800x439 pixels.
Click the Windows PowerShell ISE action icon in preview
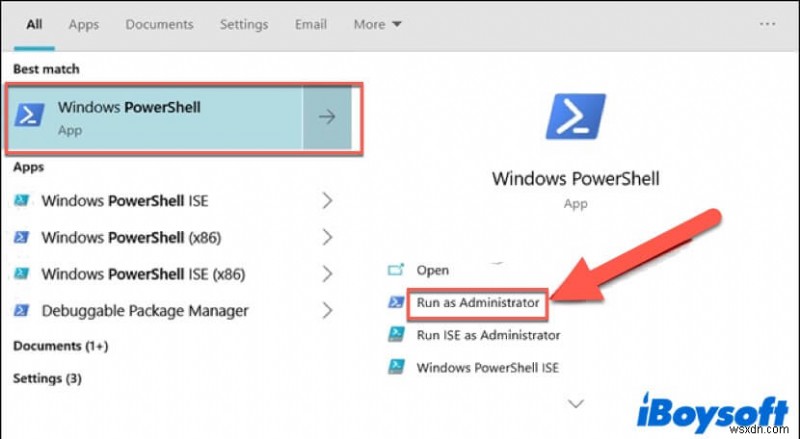pyautogui.click(x=396, y=367)
